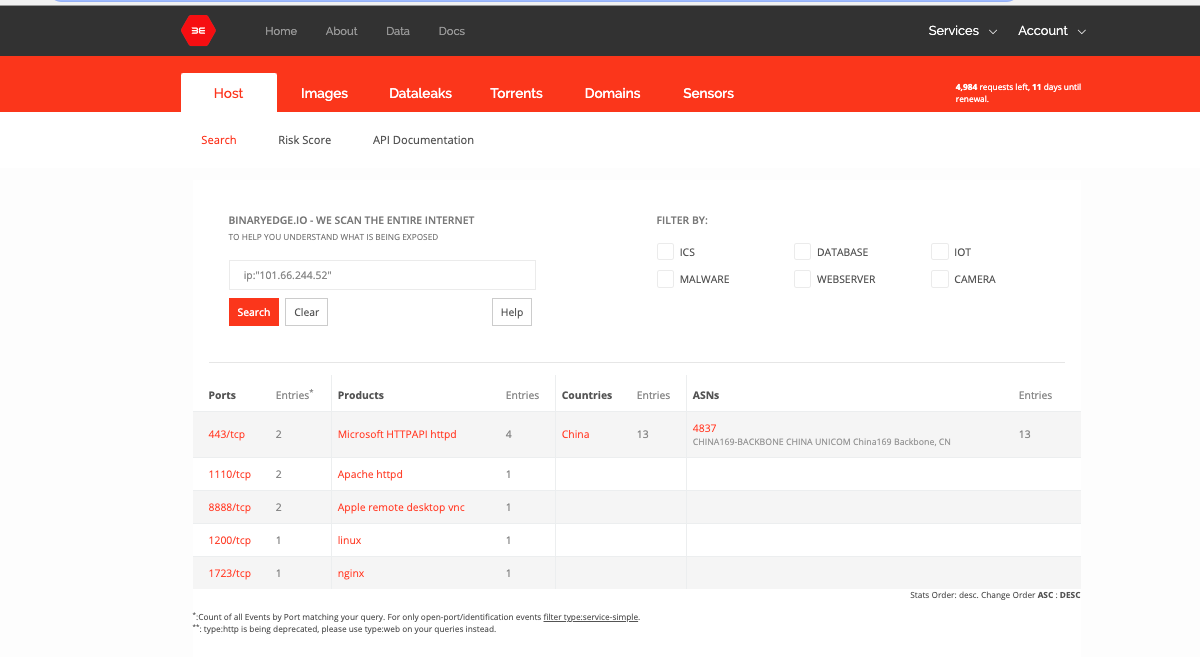Filter by Microsoft HTTPAPI httpd product
The width and height of the screenshot is (1200, 657).
(397, 434)
